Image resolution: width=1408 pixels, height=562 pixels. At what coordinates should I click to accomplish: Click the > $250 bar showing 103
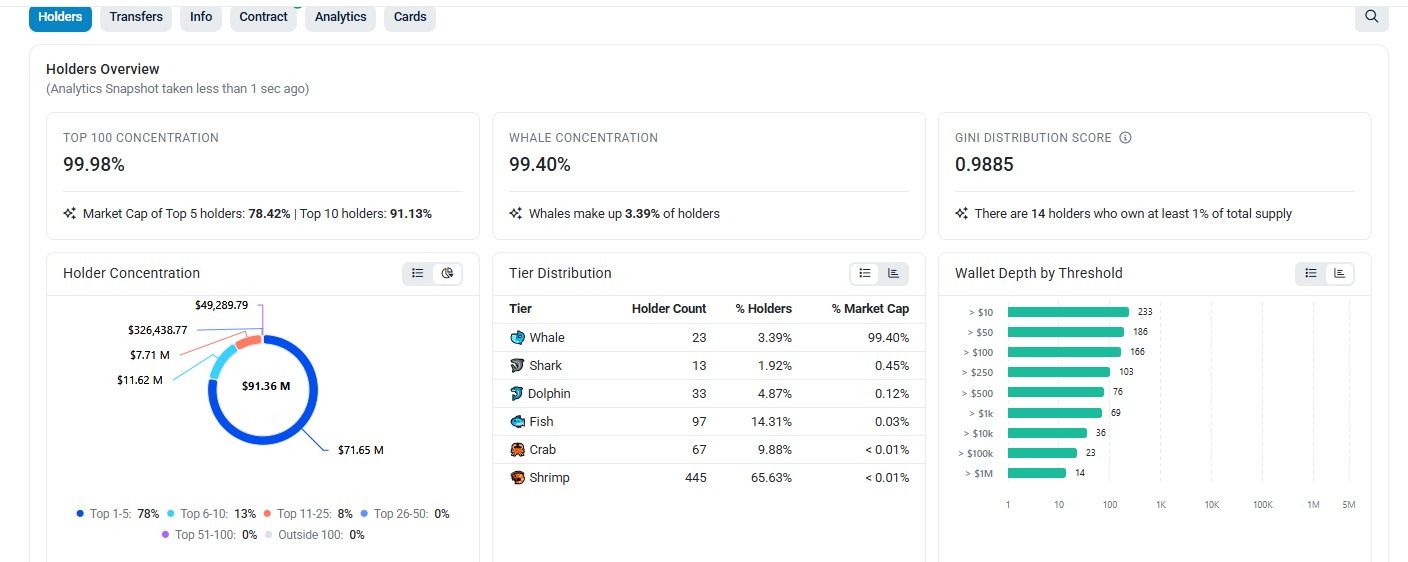point(1059,372)
